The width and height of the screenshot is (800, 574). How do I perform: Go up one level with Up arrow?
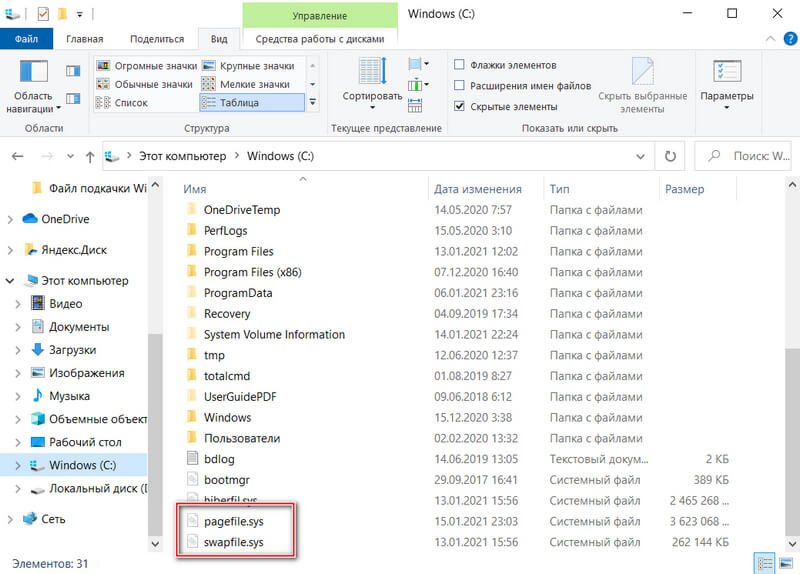pyautogui.click(x=90, y=157)
